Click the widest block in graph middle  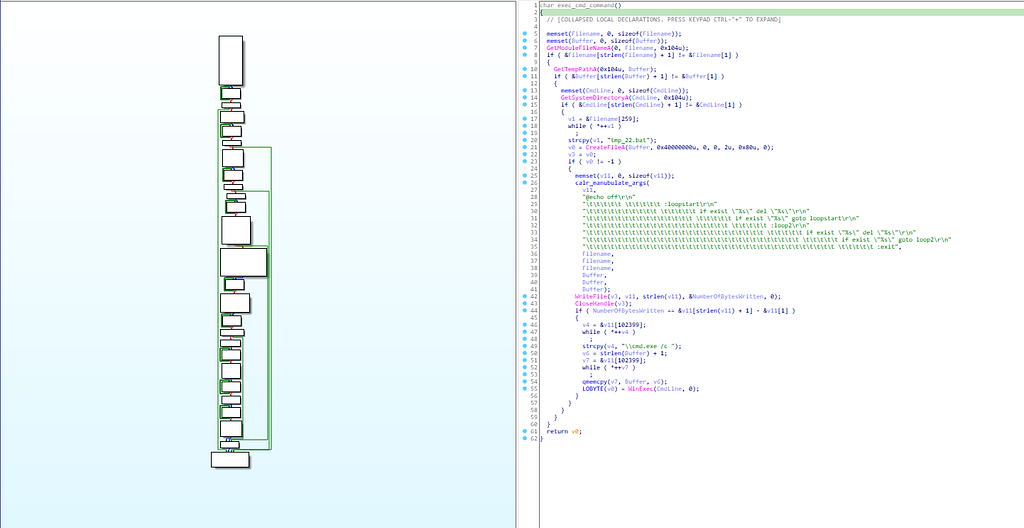tap(243, 262)
